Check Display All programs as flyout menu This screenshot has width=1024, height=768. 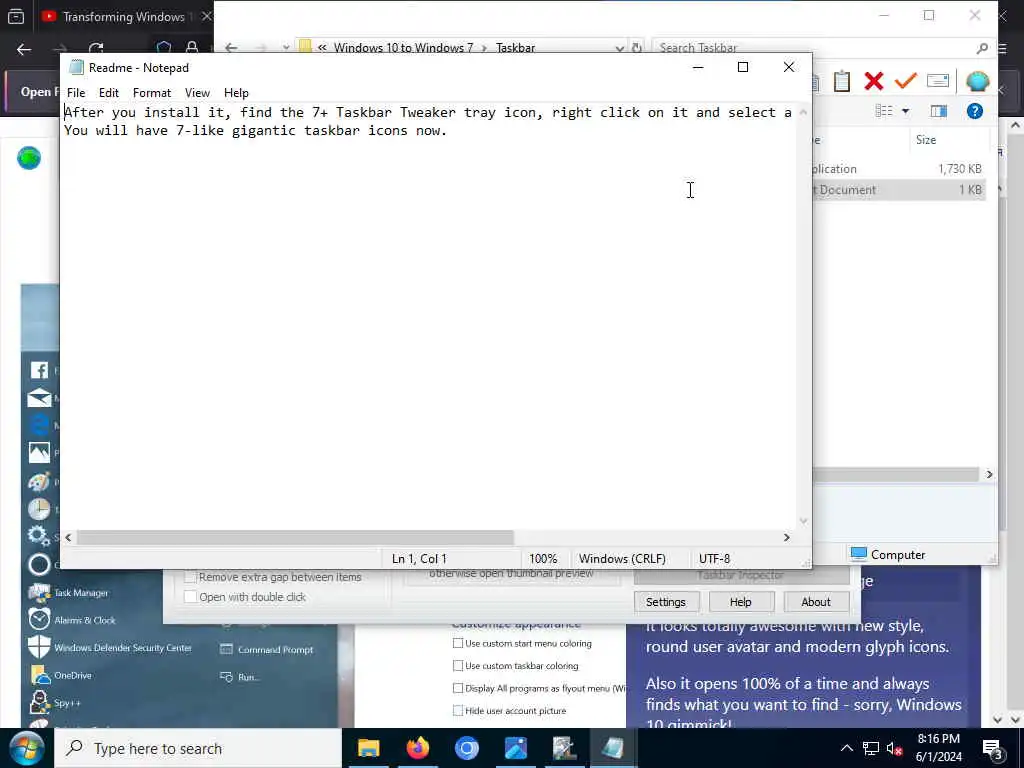coord(458,688)
